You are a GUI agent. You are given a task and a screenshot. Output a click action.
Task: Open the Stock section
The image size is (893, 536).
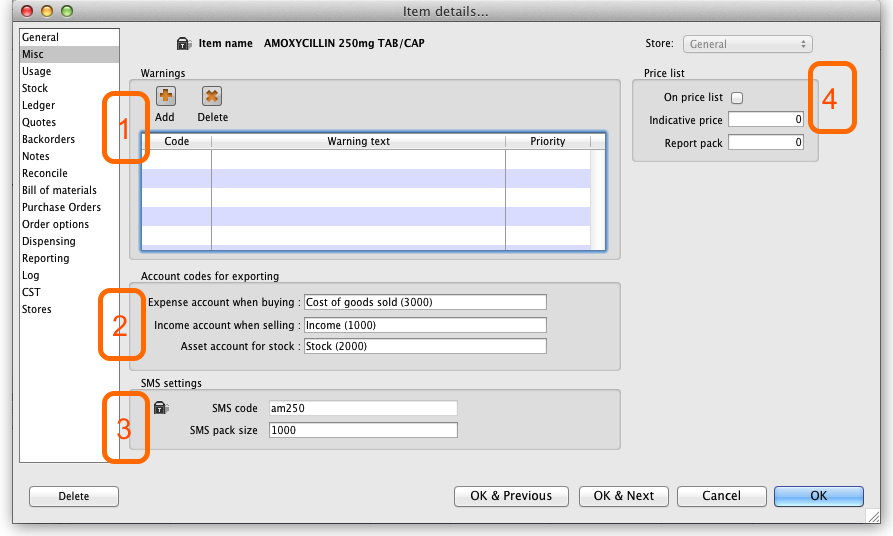(35, 88)
